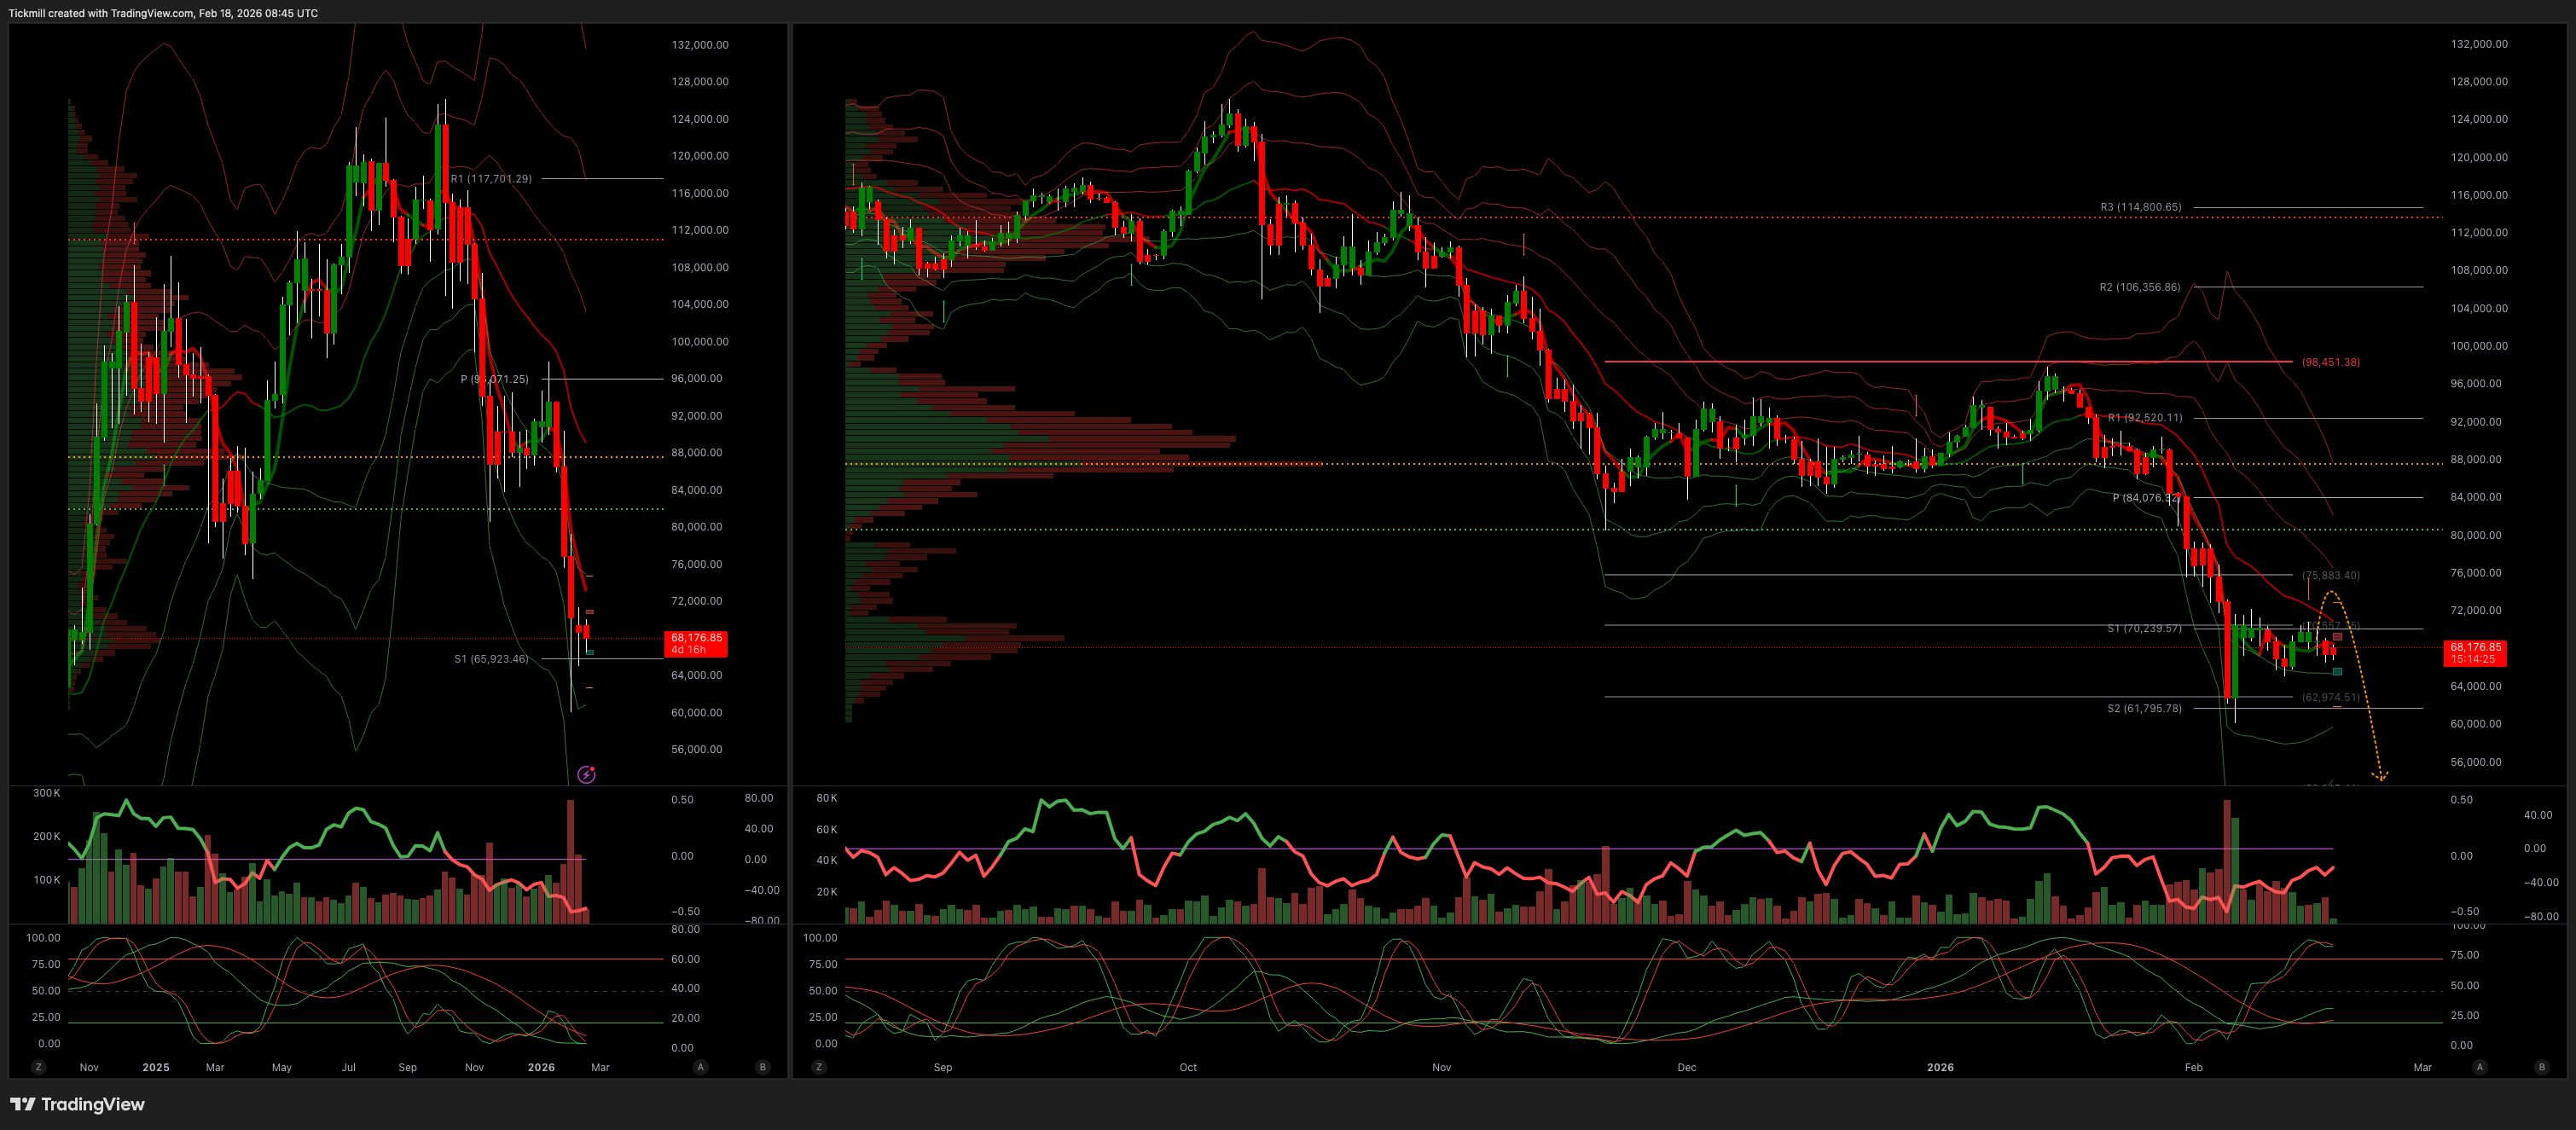Click the small red box marker near the latest candles
The image size is (2576, 1130).
coord(2338,637)
